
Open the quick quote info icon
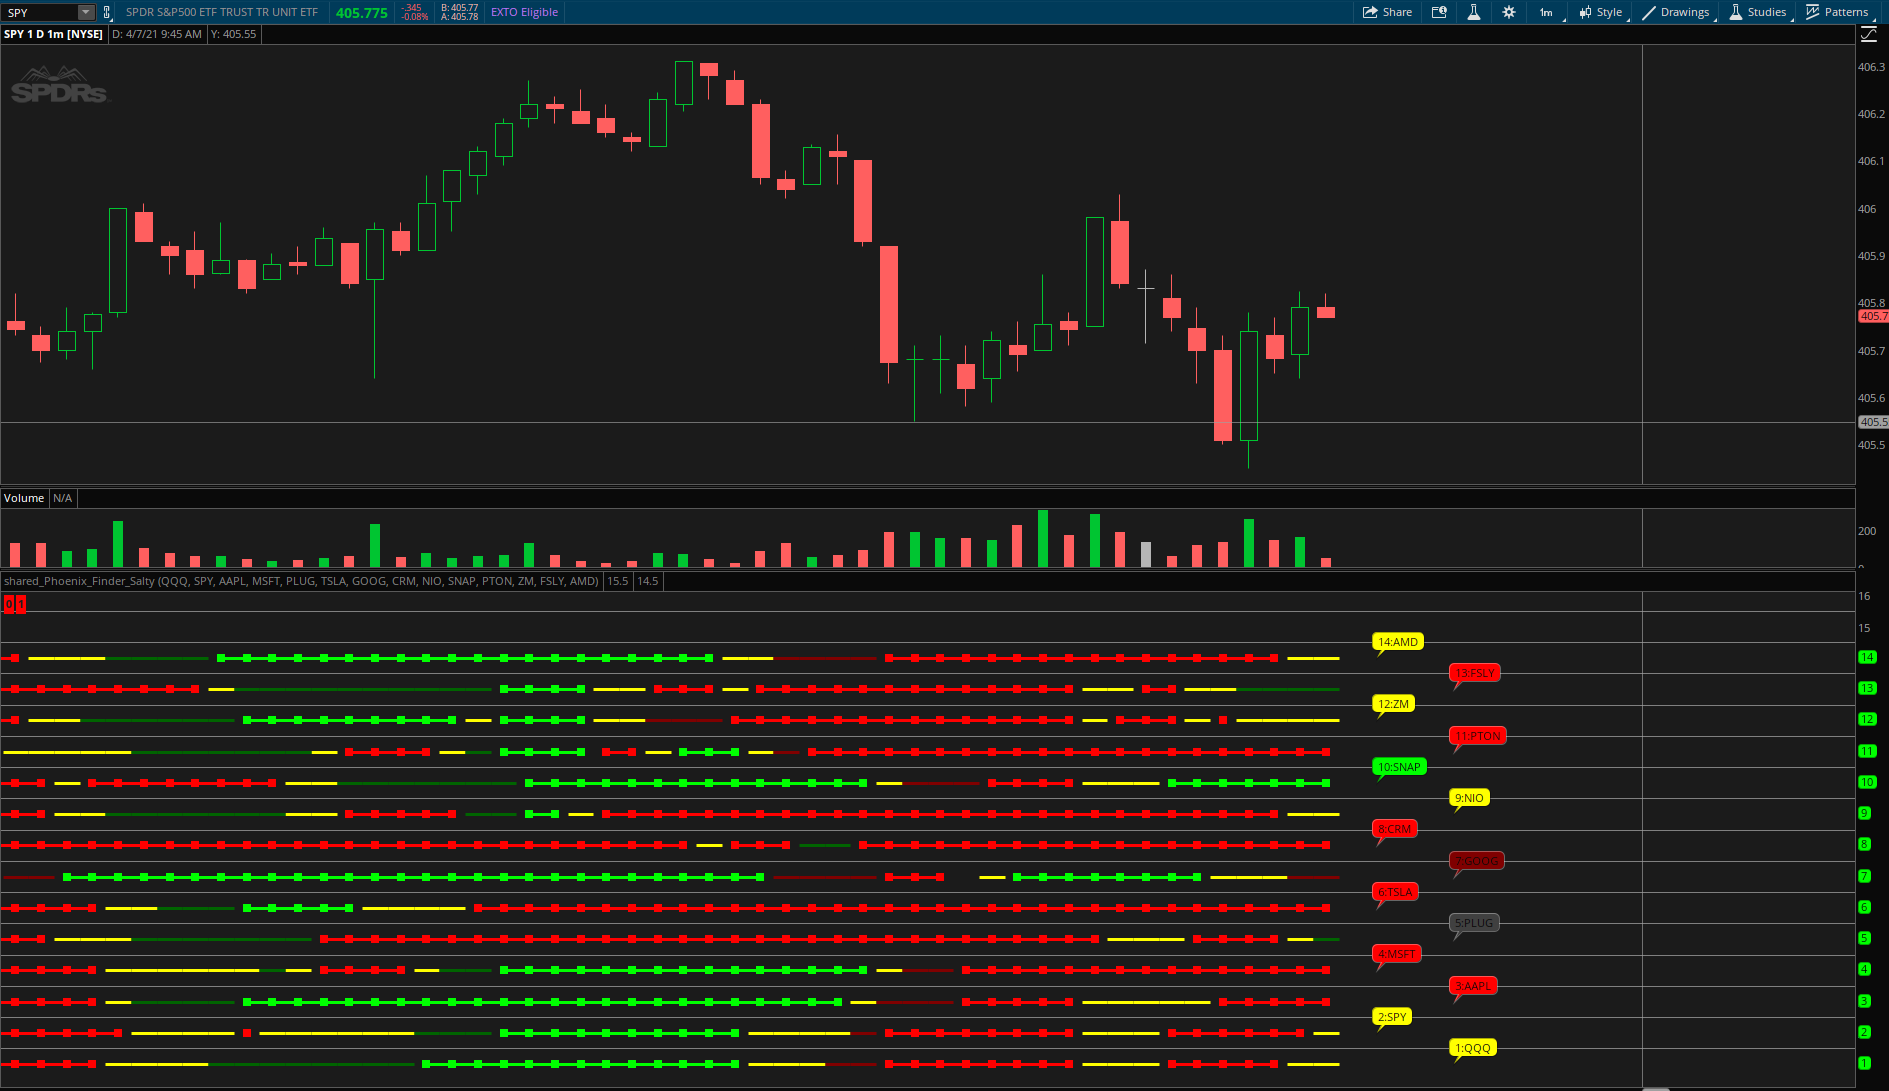tap(1439, 12)
